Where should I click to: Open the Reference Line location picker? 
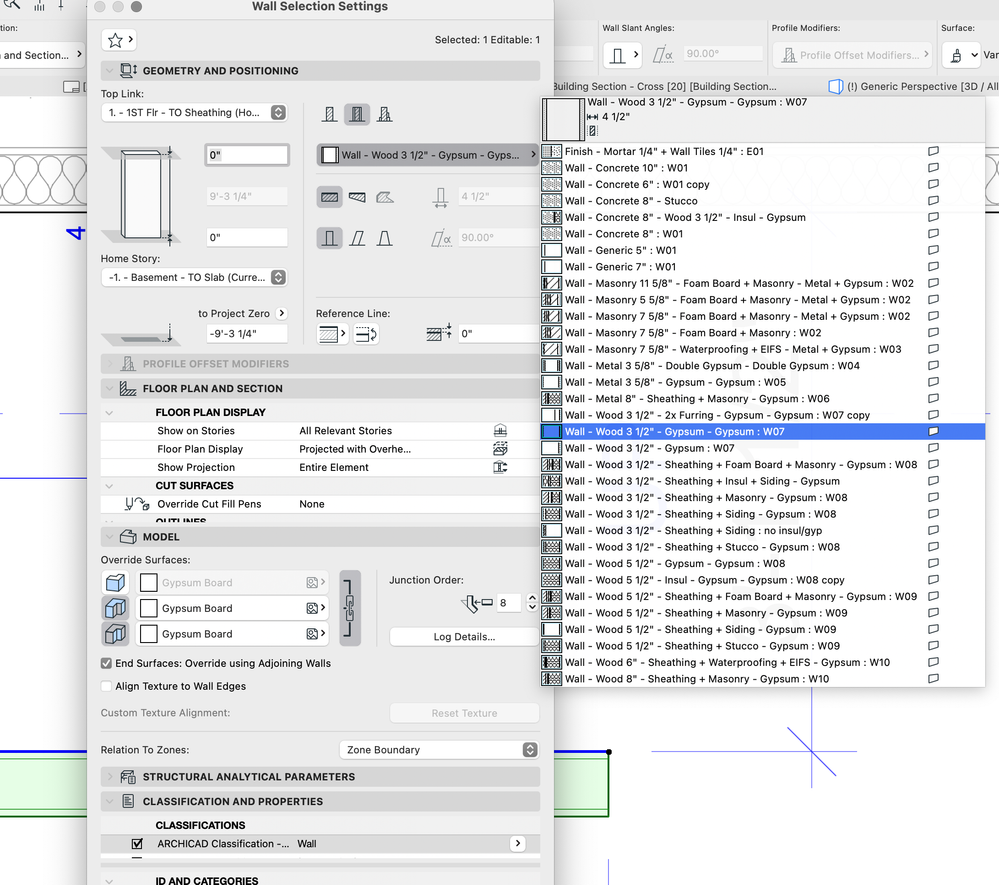coord(332,333)
